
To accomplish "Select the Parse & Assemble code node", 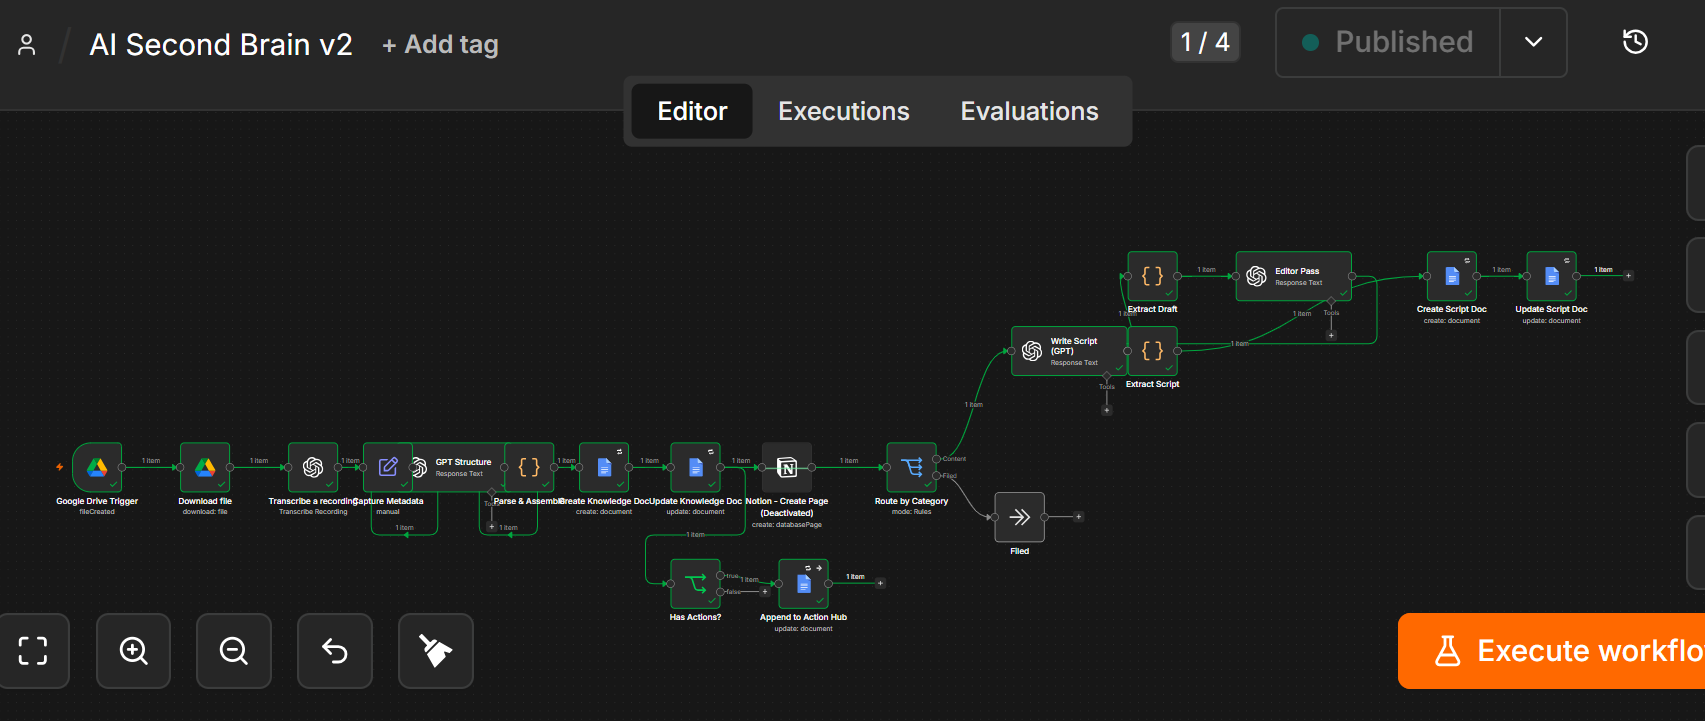I will tap(529, 467).
